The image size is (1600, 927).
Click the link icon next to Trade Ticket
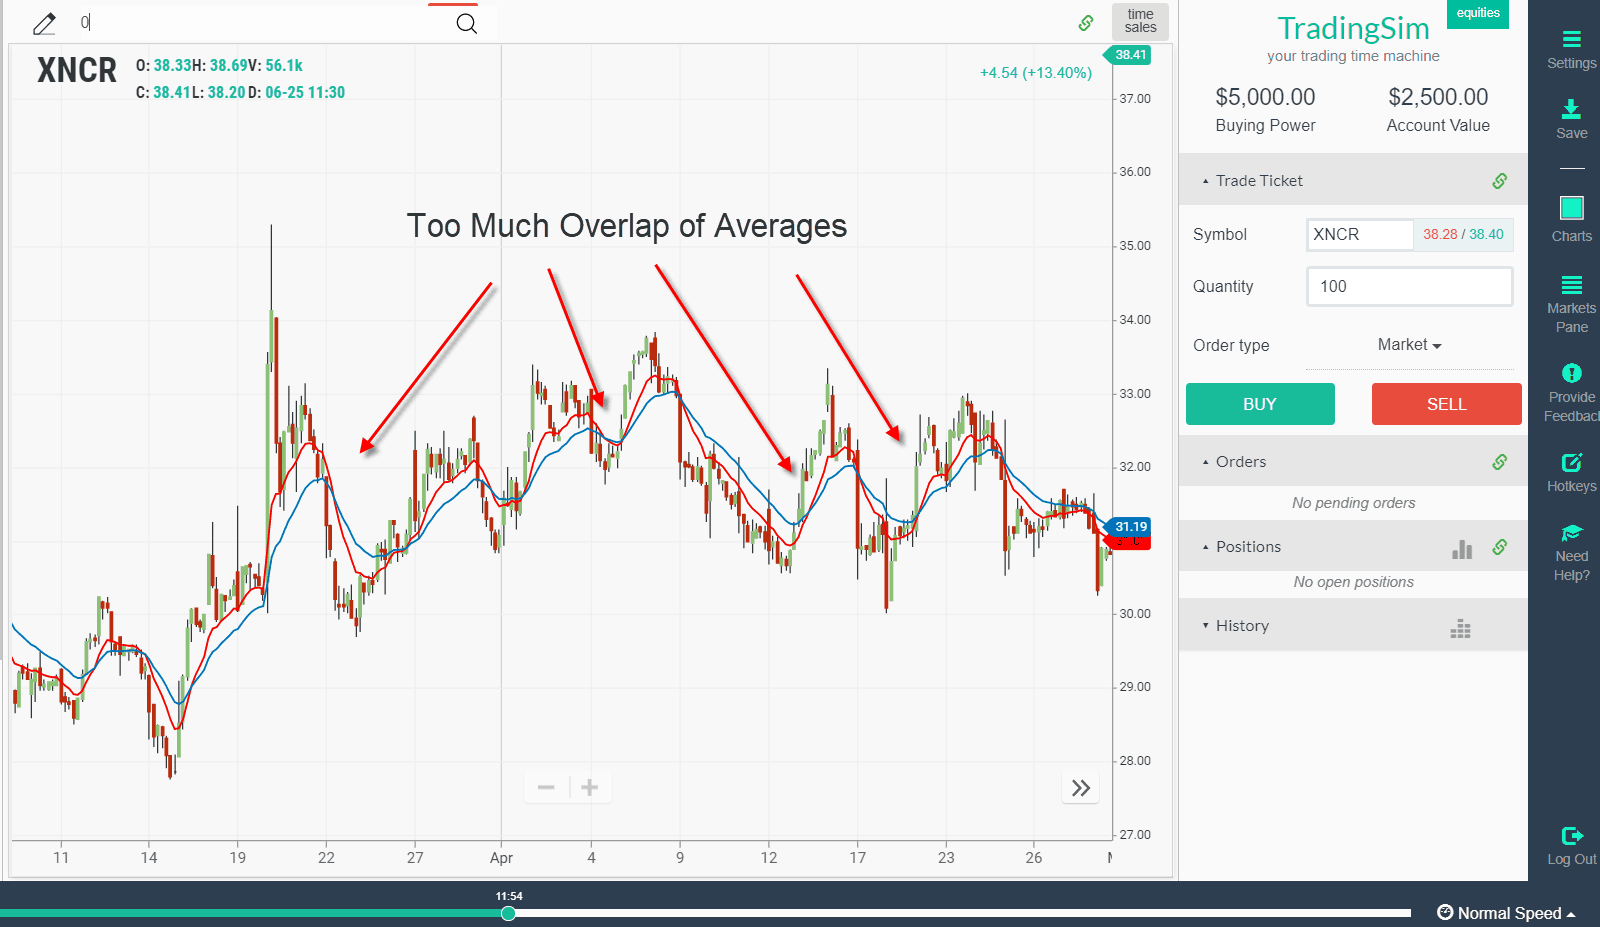point(1499,181)
